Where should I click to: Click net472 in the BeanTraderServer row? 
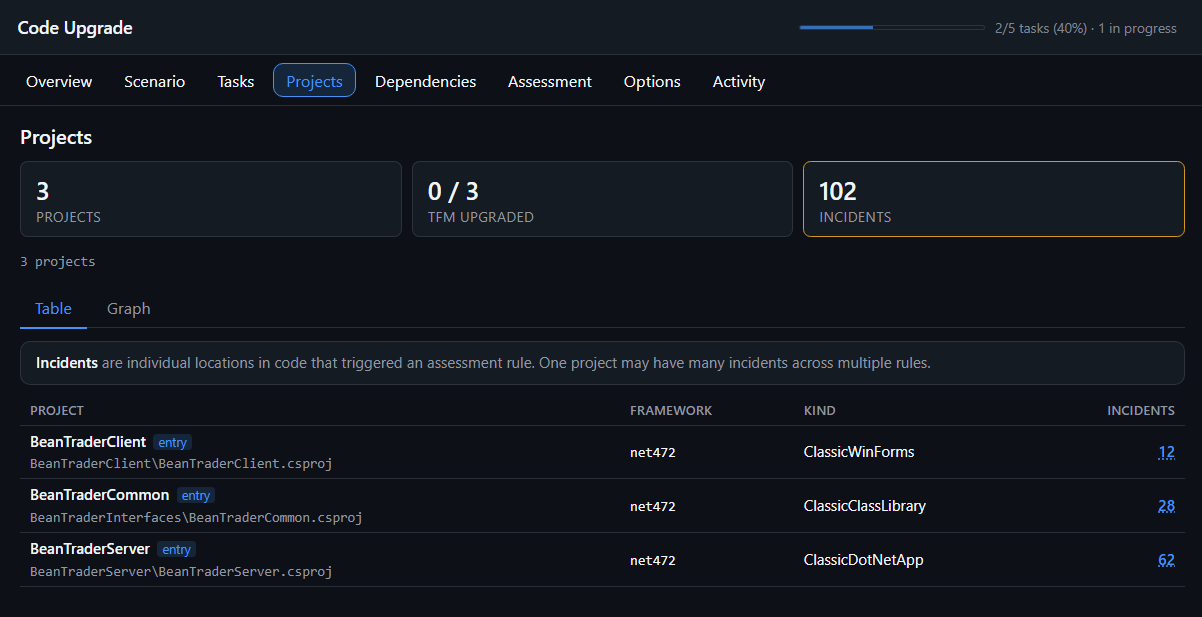pyautogui.click(x=653, y=560)
